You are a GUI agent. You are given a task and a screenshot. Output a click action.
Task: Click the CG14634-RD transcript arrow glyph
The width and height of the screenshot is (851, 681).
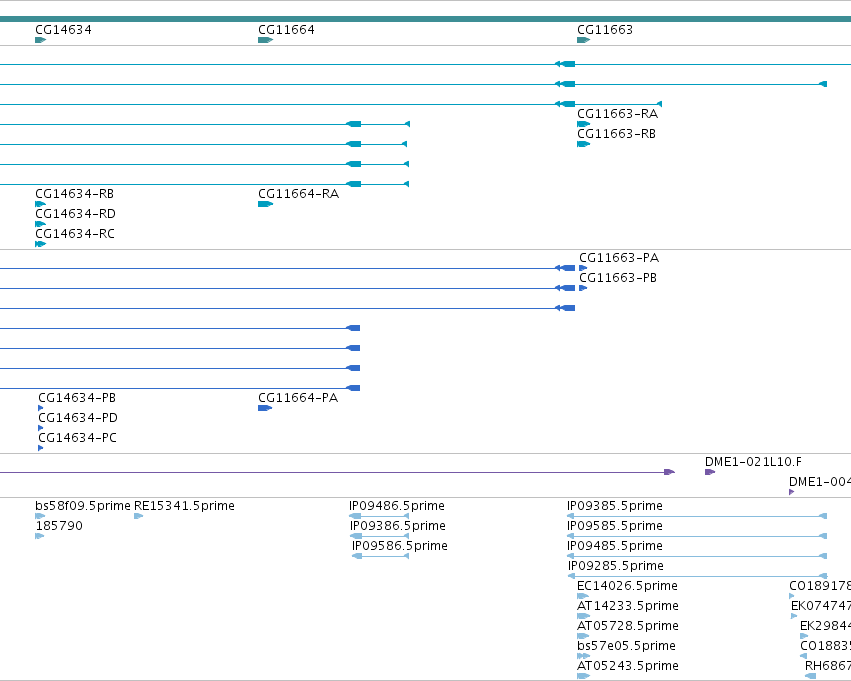coord(41,224)
